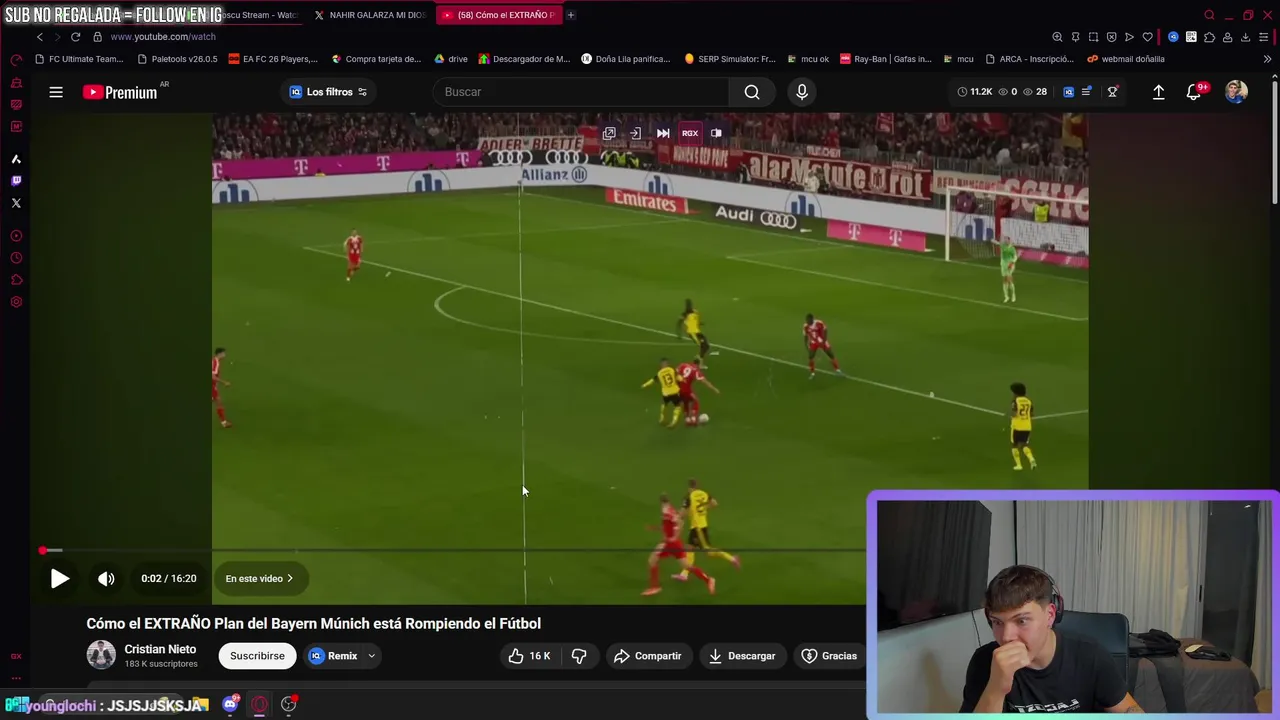The image size is (1280, 720).
Task: Open video pop-out icon in player overlay
Action: tap(609, 133)
